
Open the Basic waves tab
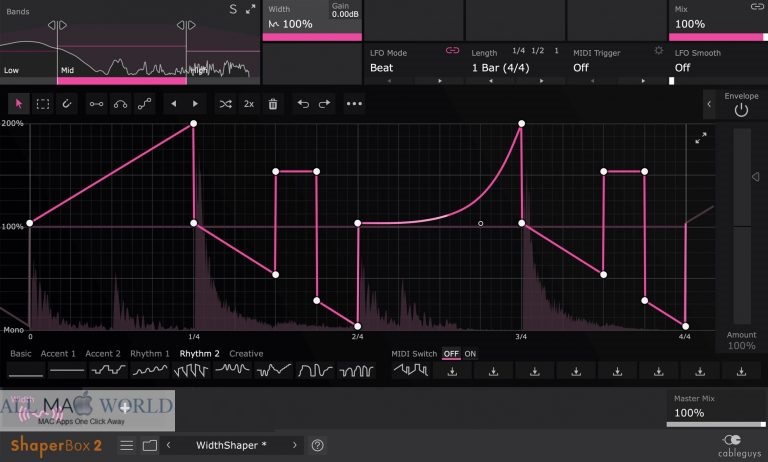click(x=21, y=354)
